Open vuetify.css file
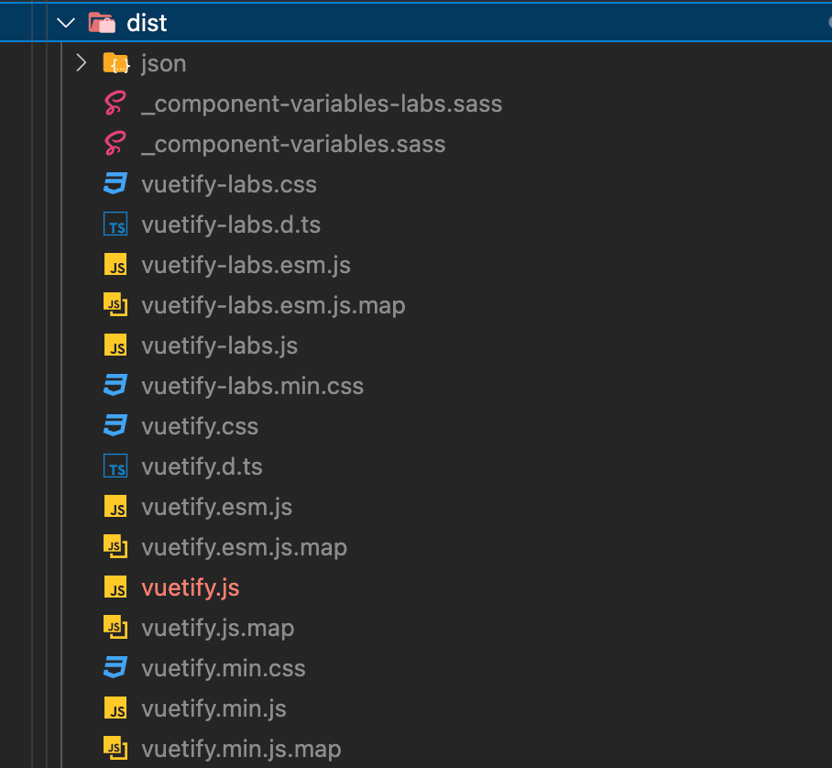This screenshot has height=768, width=832. click(x=200, y=427)
